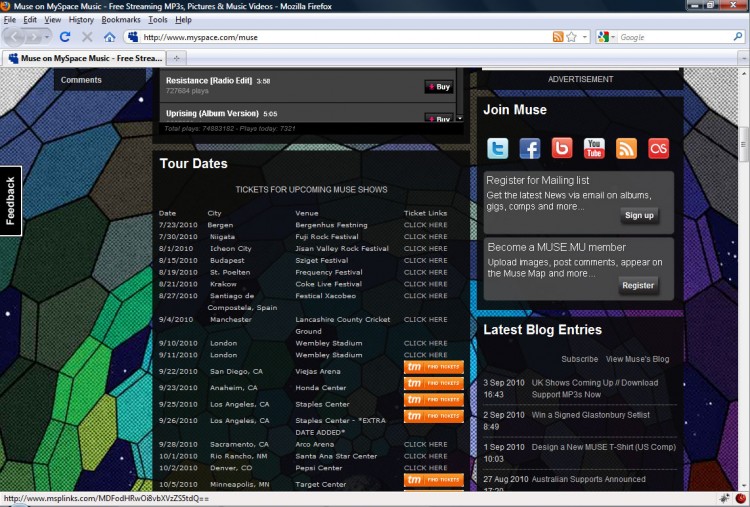Open the search engine selector dropdown
This screenshot has width=750, height=507.
click(613, 37)
